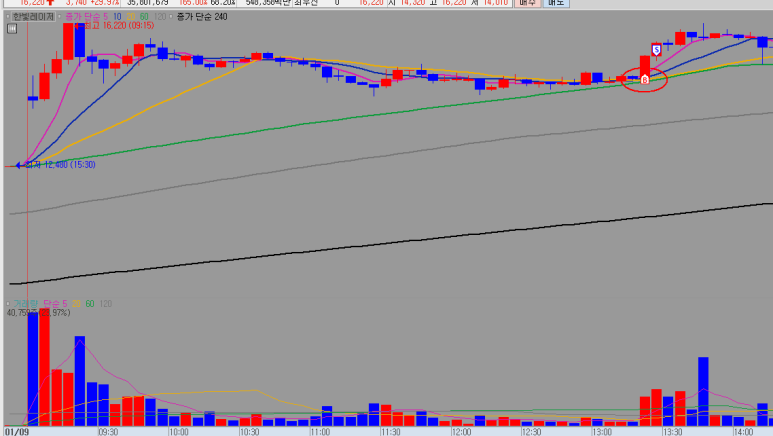Image resolution: width=773 pixels, height=436 pixels.
Task: Select the 한빛레이저 stock name label
Action: click(x=33, y=17)
